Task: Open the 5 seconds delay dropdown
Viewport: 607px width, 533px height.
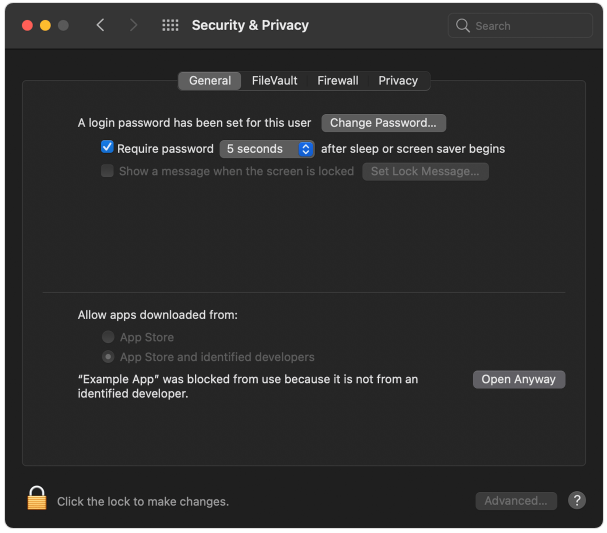Action: coord(267,149)
